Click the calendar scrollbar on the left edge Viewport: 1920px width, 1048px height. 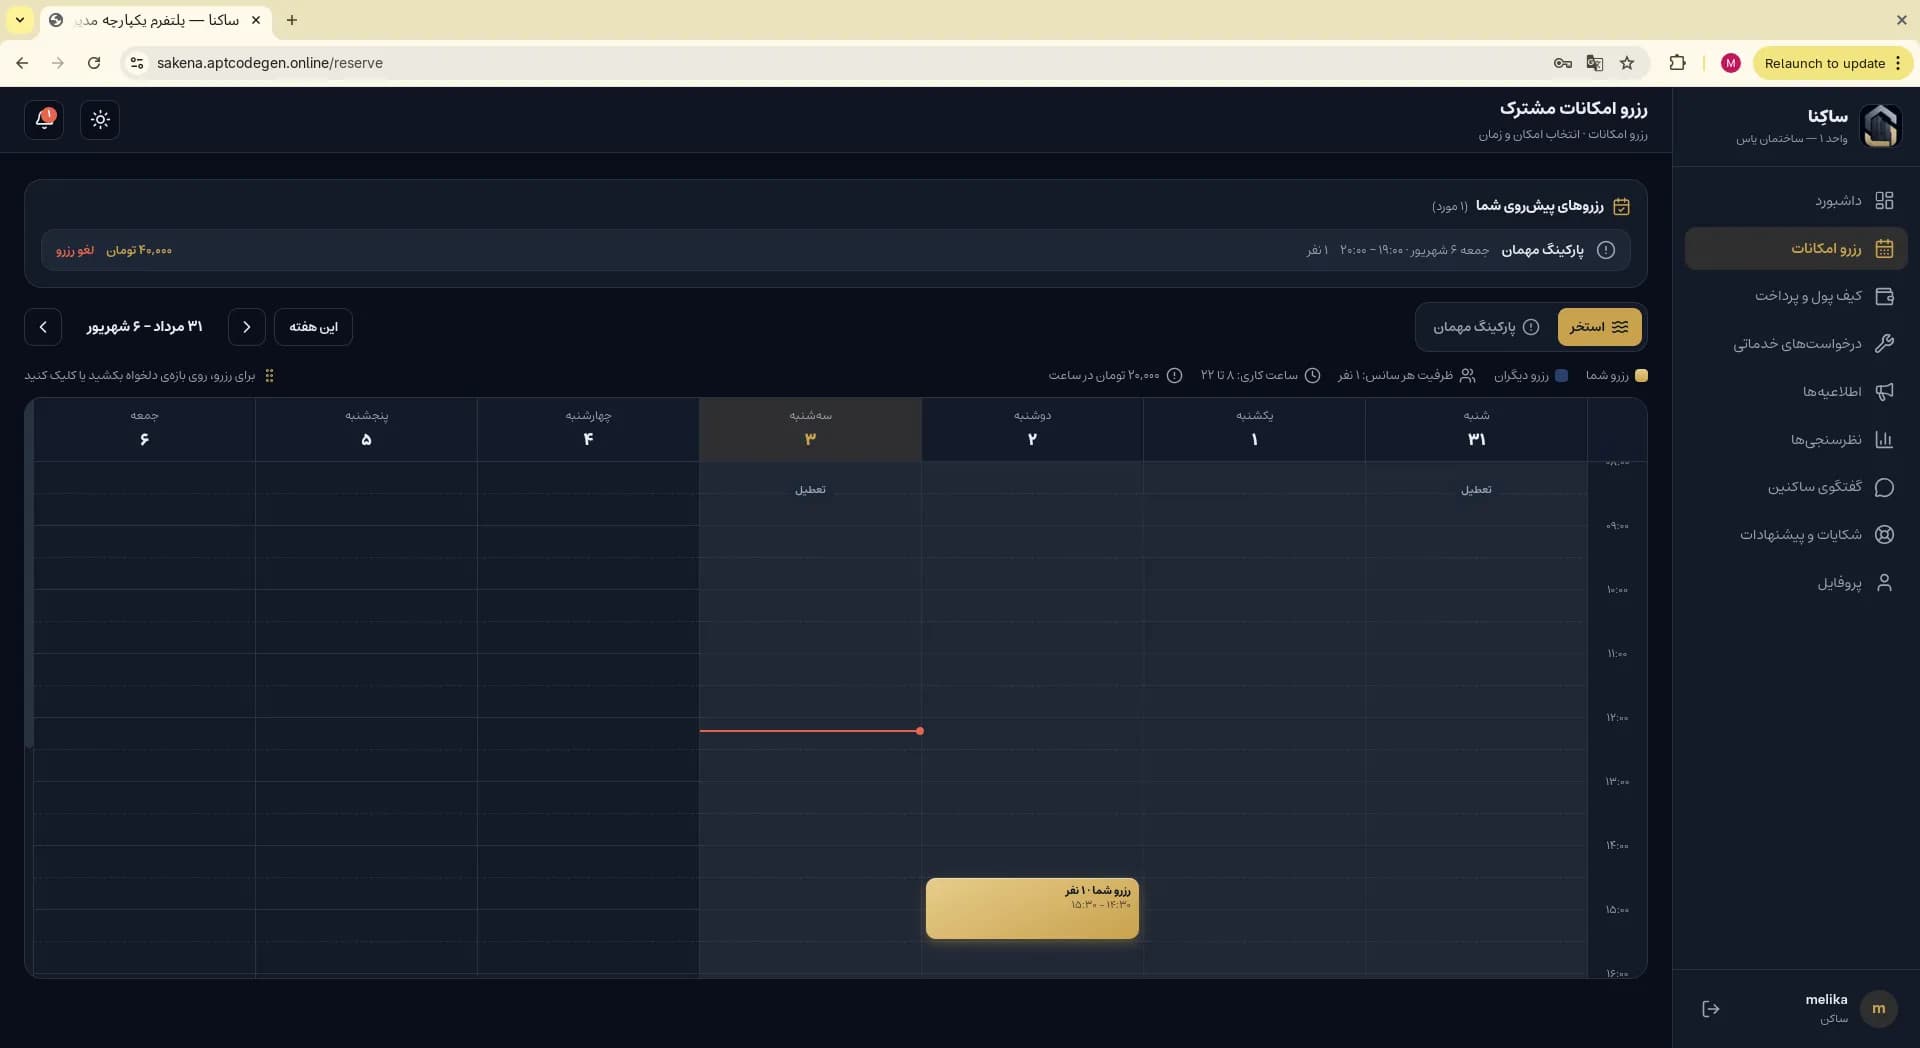[x=29, y=574]
